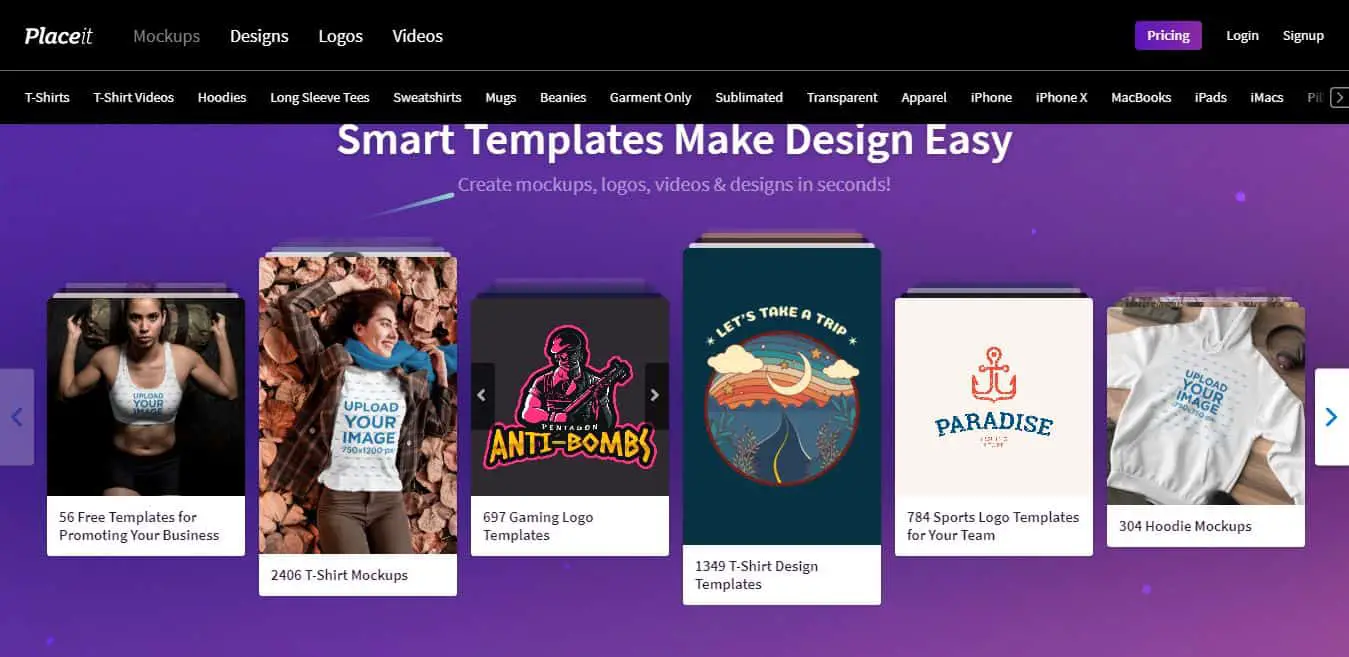Viewport: 1349px width, 657px height.
Task: Click '56 Free Templates for Promoting Your Business'
Action: point(139,526)
